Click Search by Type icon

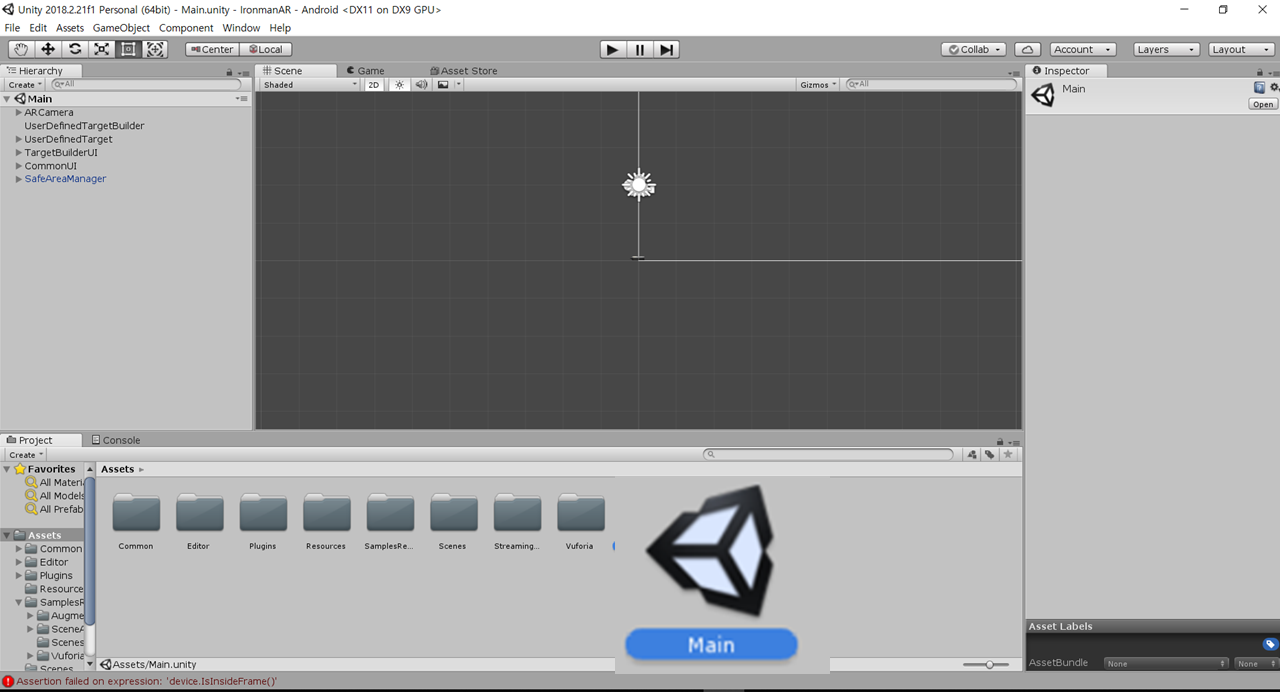pyautogui.click(x=971, y=454)
